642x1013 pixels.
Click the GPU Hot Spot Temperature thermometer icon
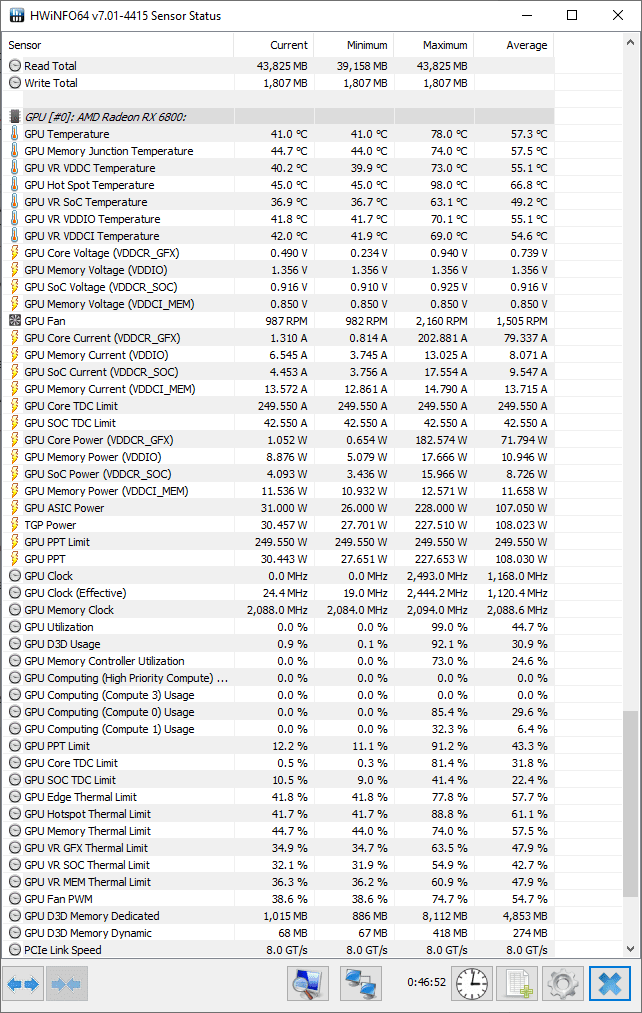[15, 185]
